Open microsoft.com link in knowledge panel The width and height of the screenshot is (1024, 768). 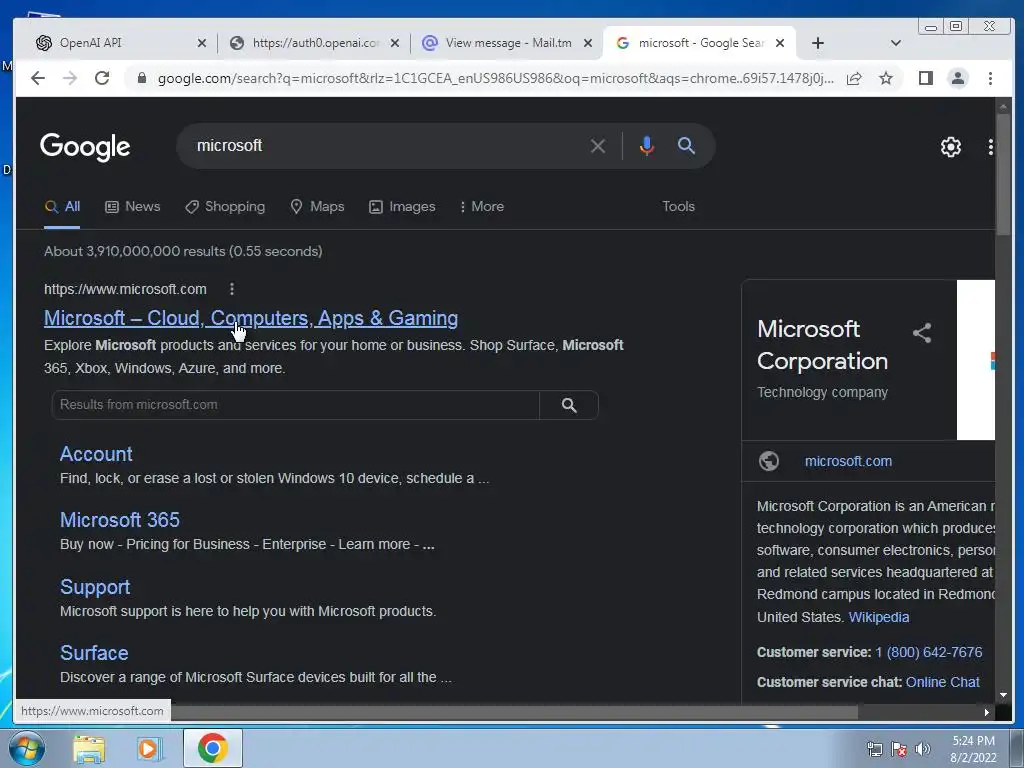click(848, 461)
